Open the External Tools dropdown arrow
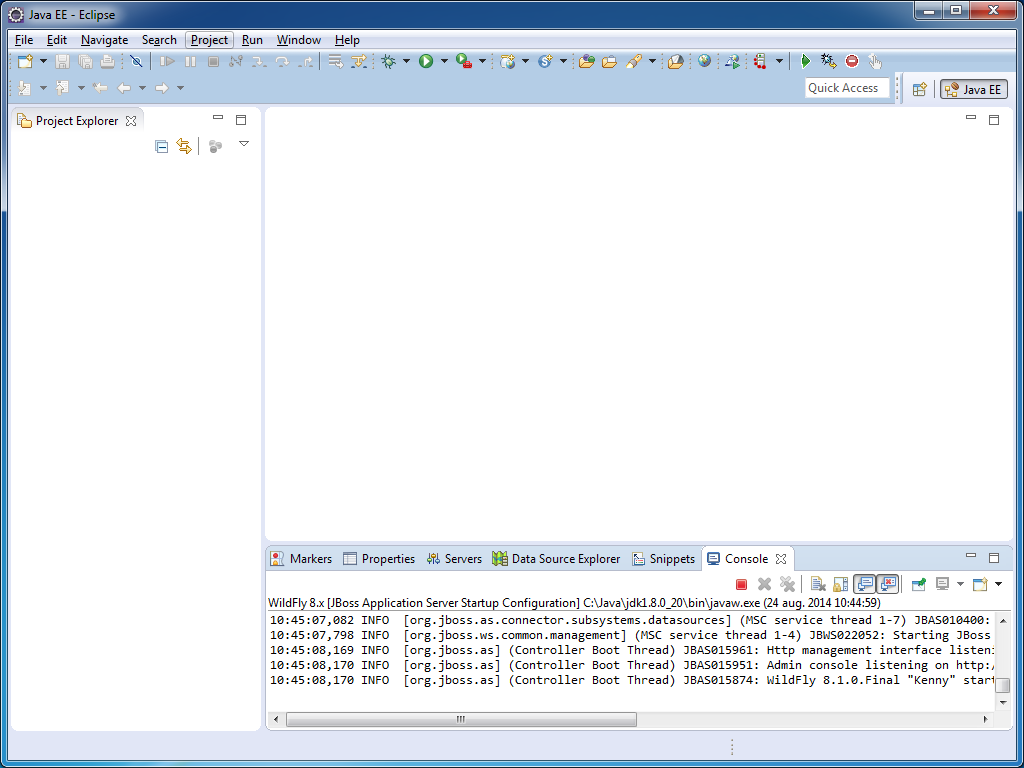Screen dimensions: 1024x768 (482, 61)
